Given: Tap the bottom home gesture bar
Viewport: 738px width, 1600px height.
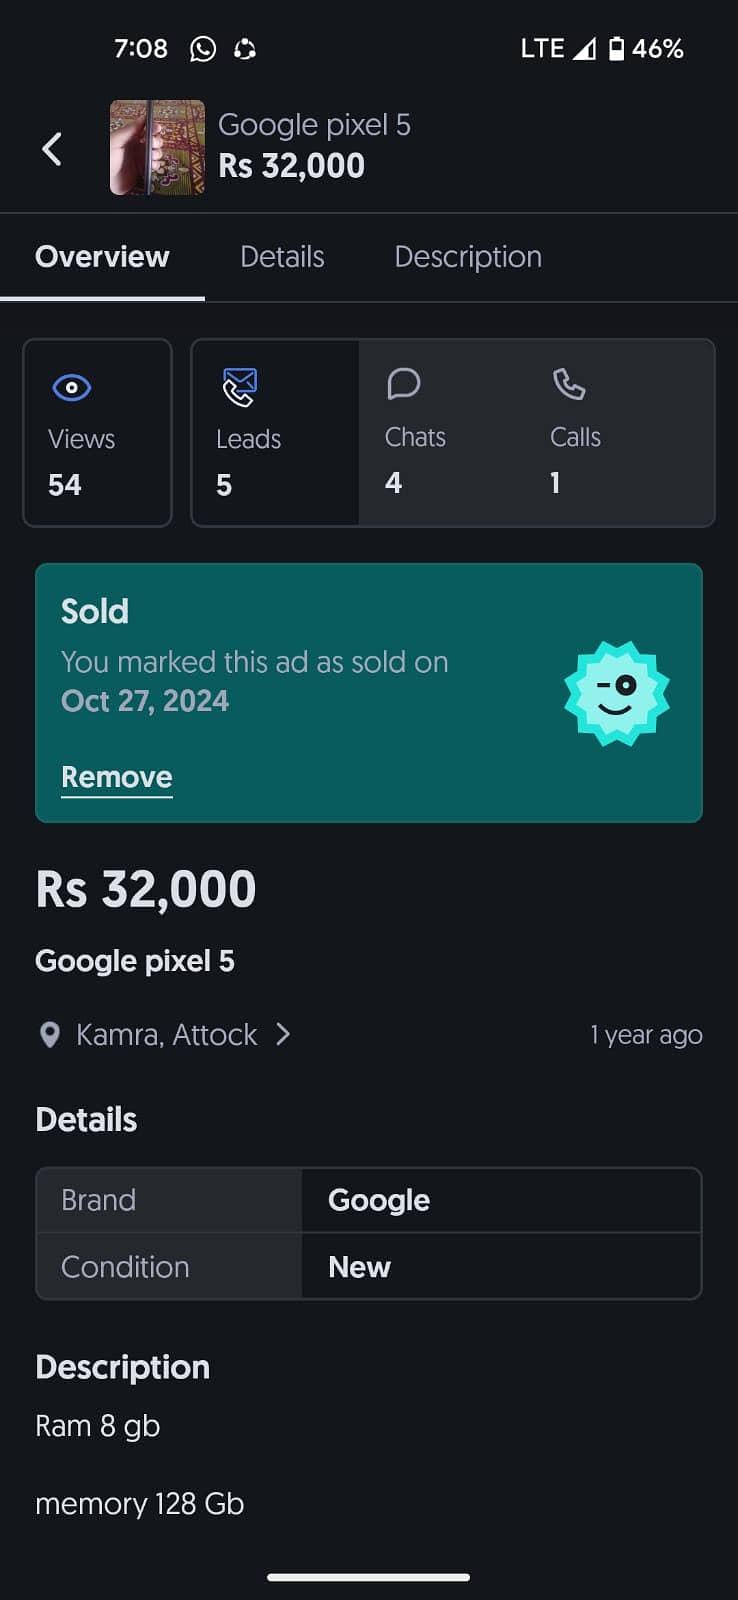Looking at the screenshot, I should tap(369, 1577).
